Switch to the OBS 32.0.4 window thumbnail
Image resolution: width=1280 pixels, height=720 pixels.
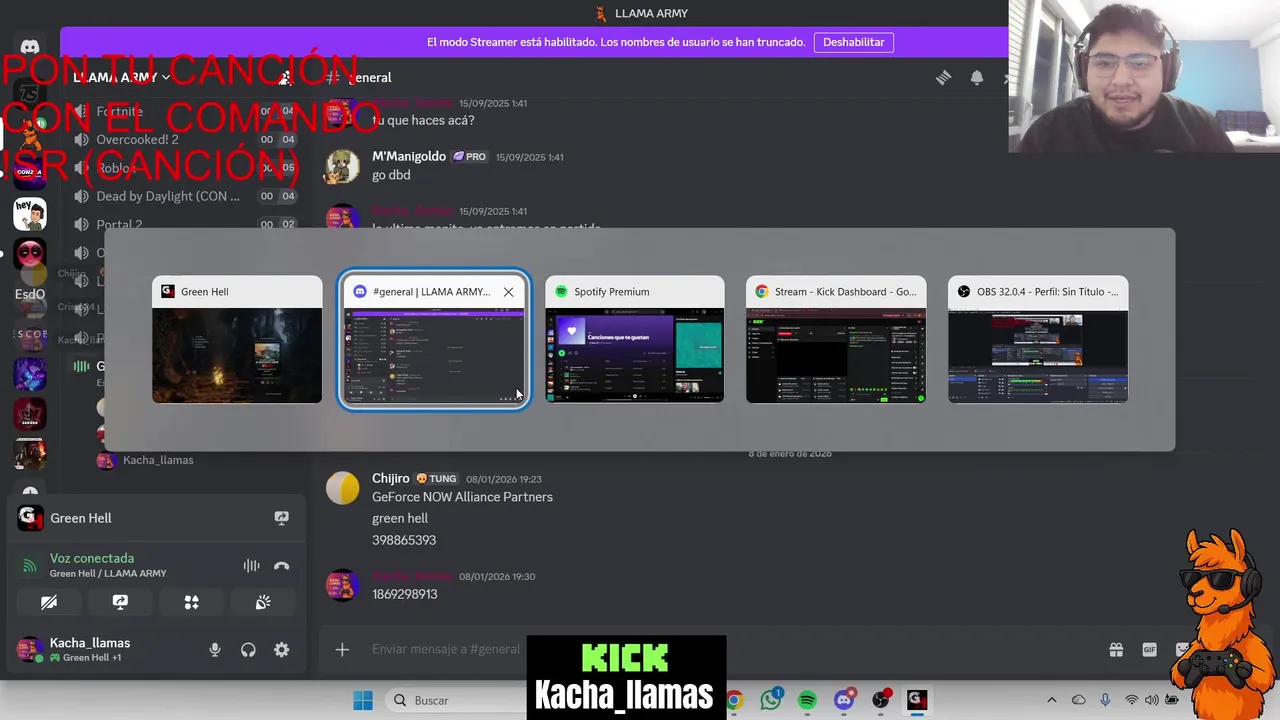(1038, 340)
